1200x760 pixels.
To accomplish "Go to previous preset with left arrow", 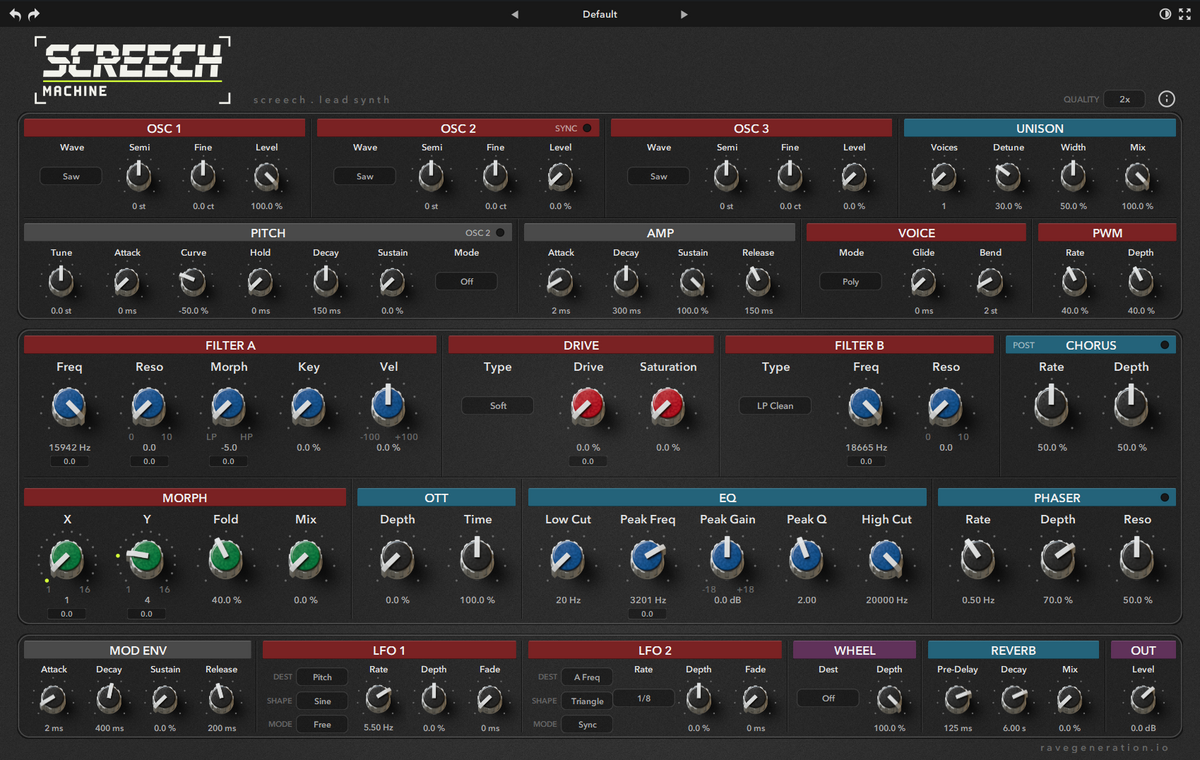I will click(515, 14).
